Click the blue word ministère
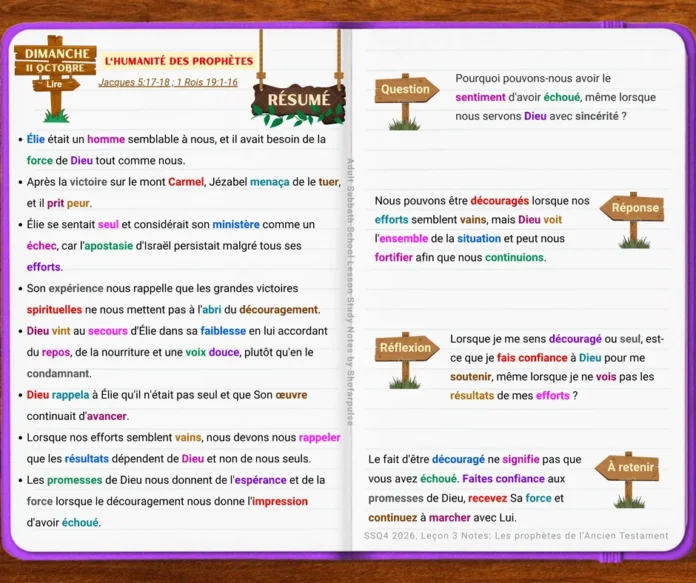Image resolution: width=696 pixels, height=583 pixels. click(x=236, y=224)
